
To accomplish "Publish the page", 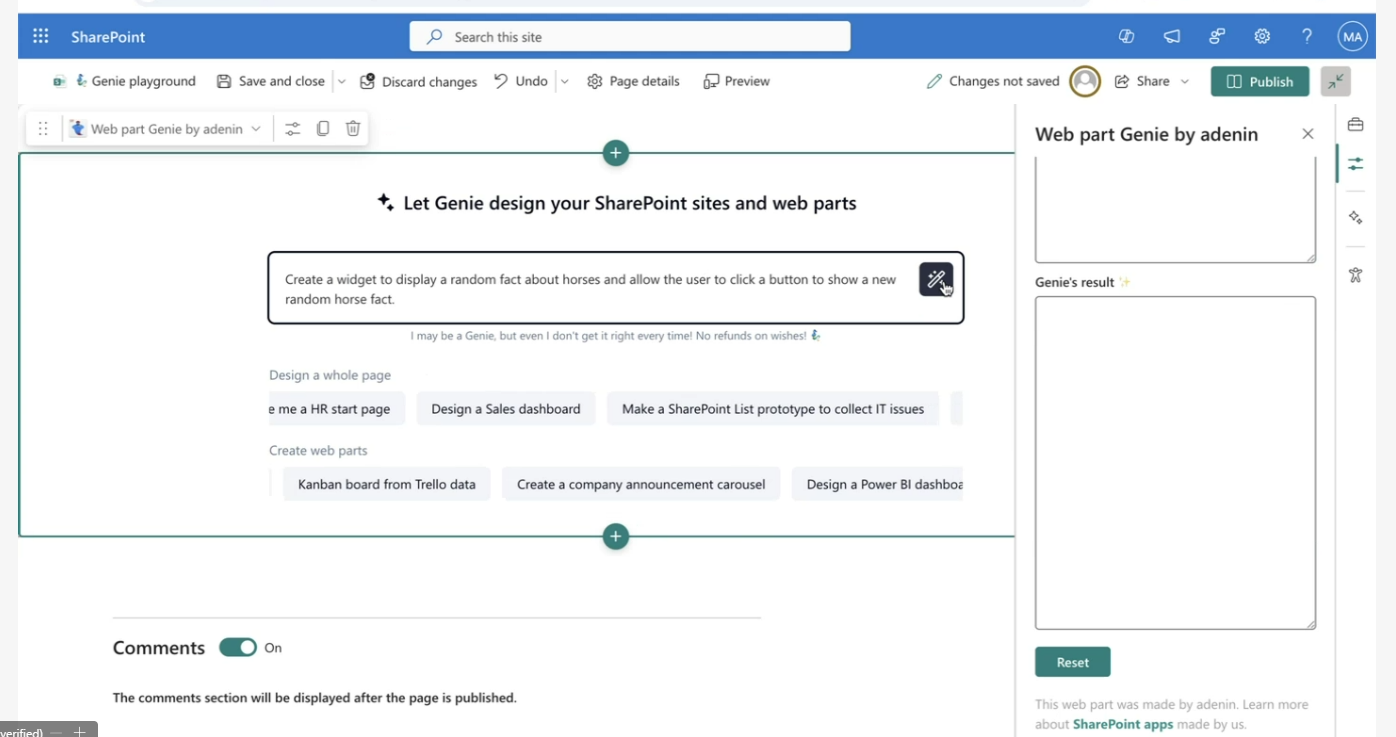I will 1260,81.
